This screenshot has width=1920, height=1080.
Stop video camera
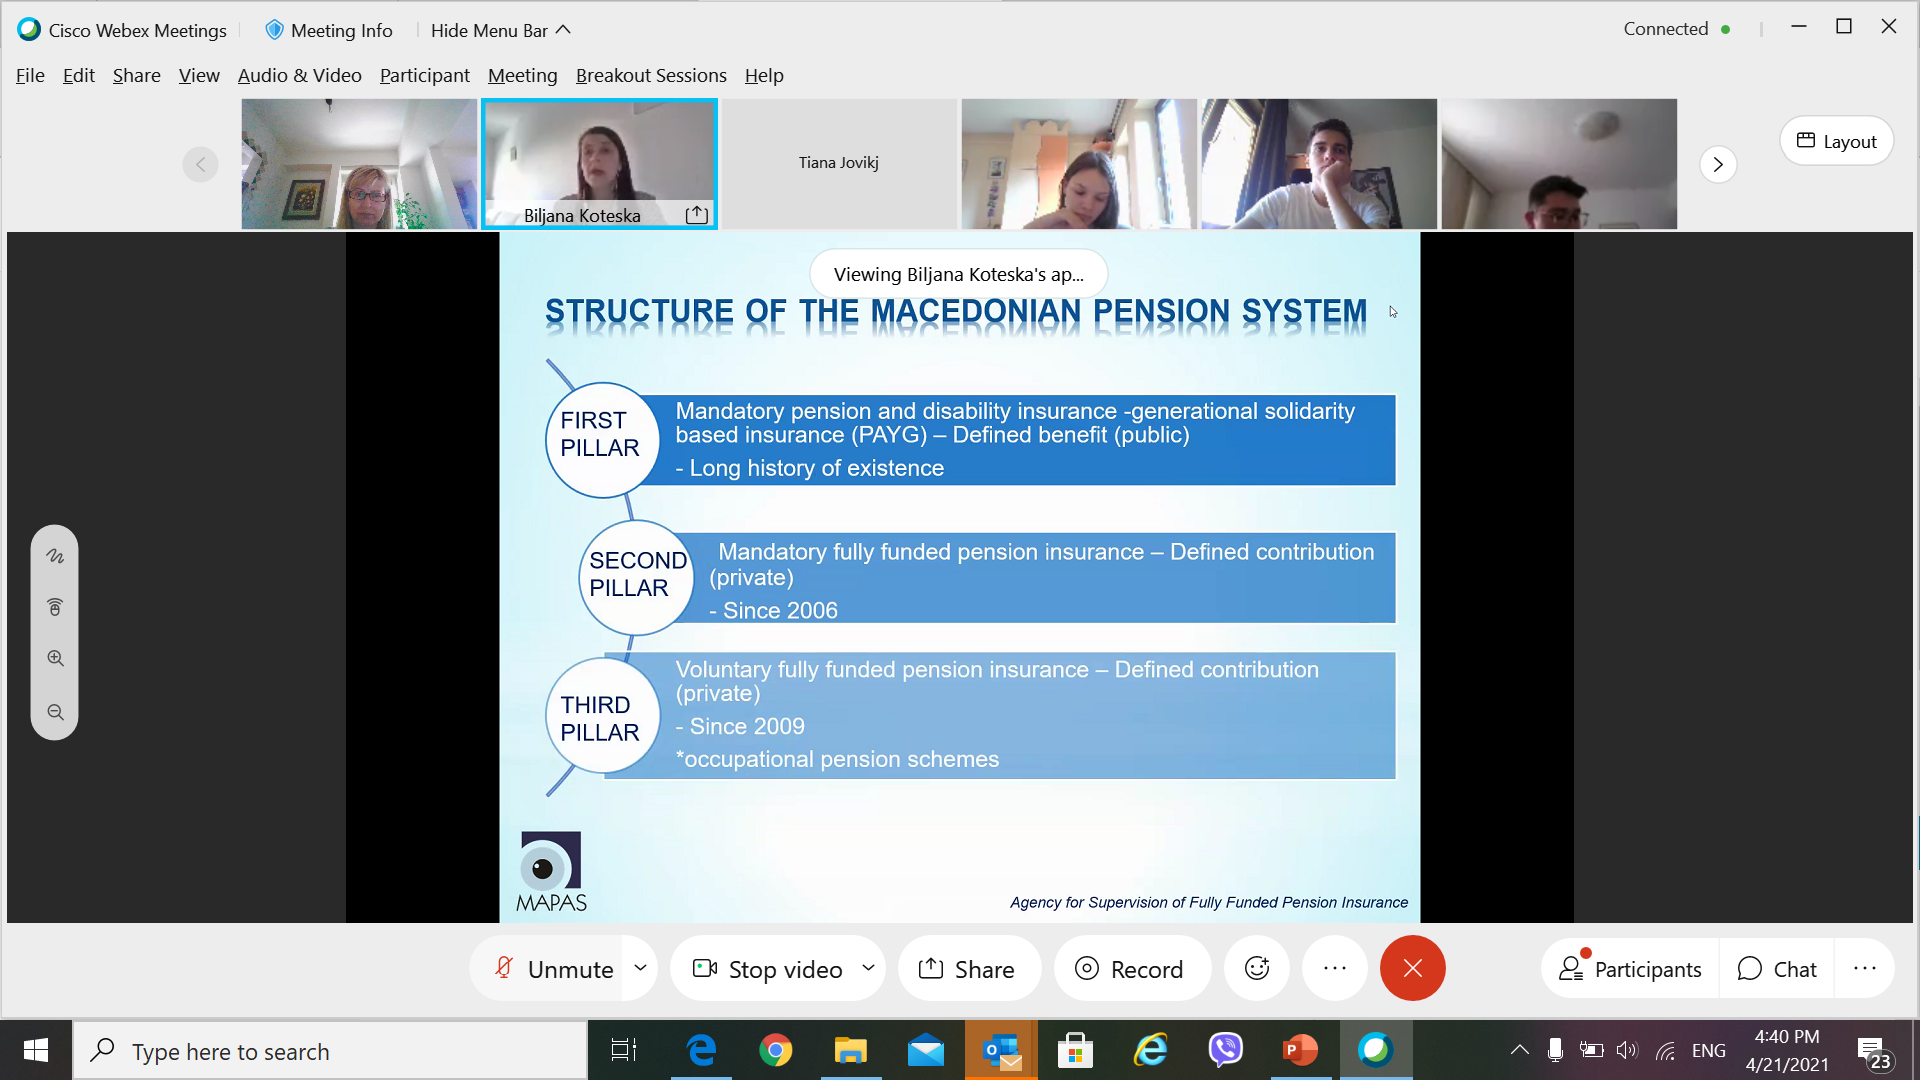click(x=768, y=968)
